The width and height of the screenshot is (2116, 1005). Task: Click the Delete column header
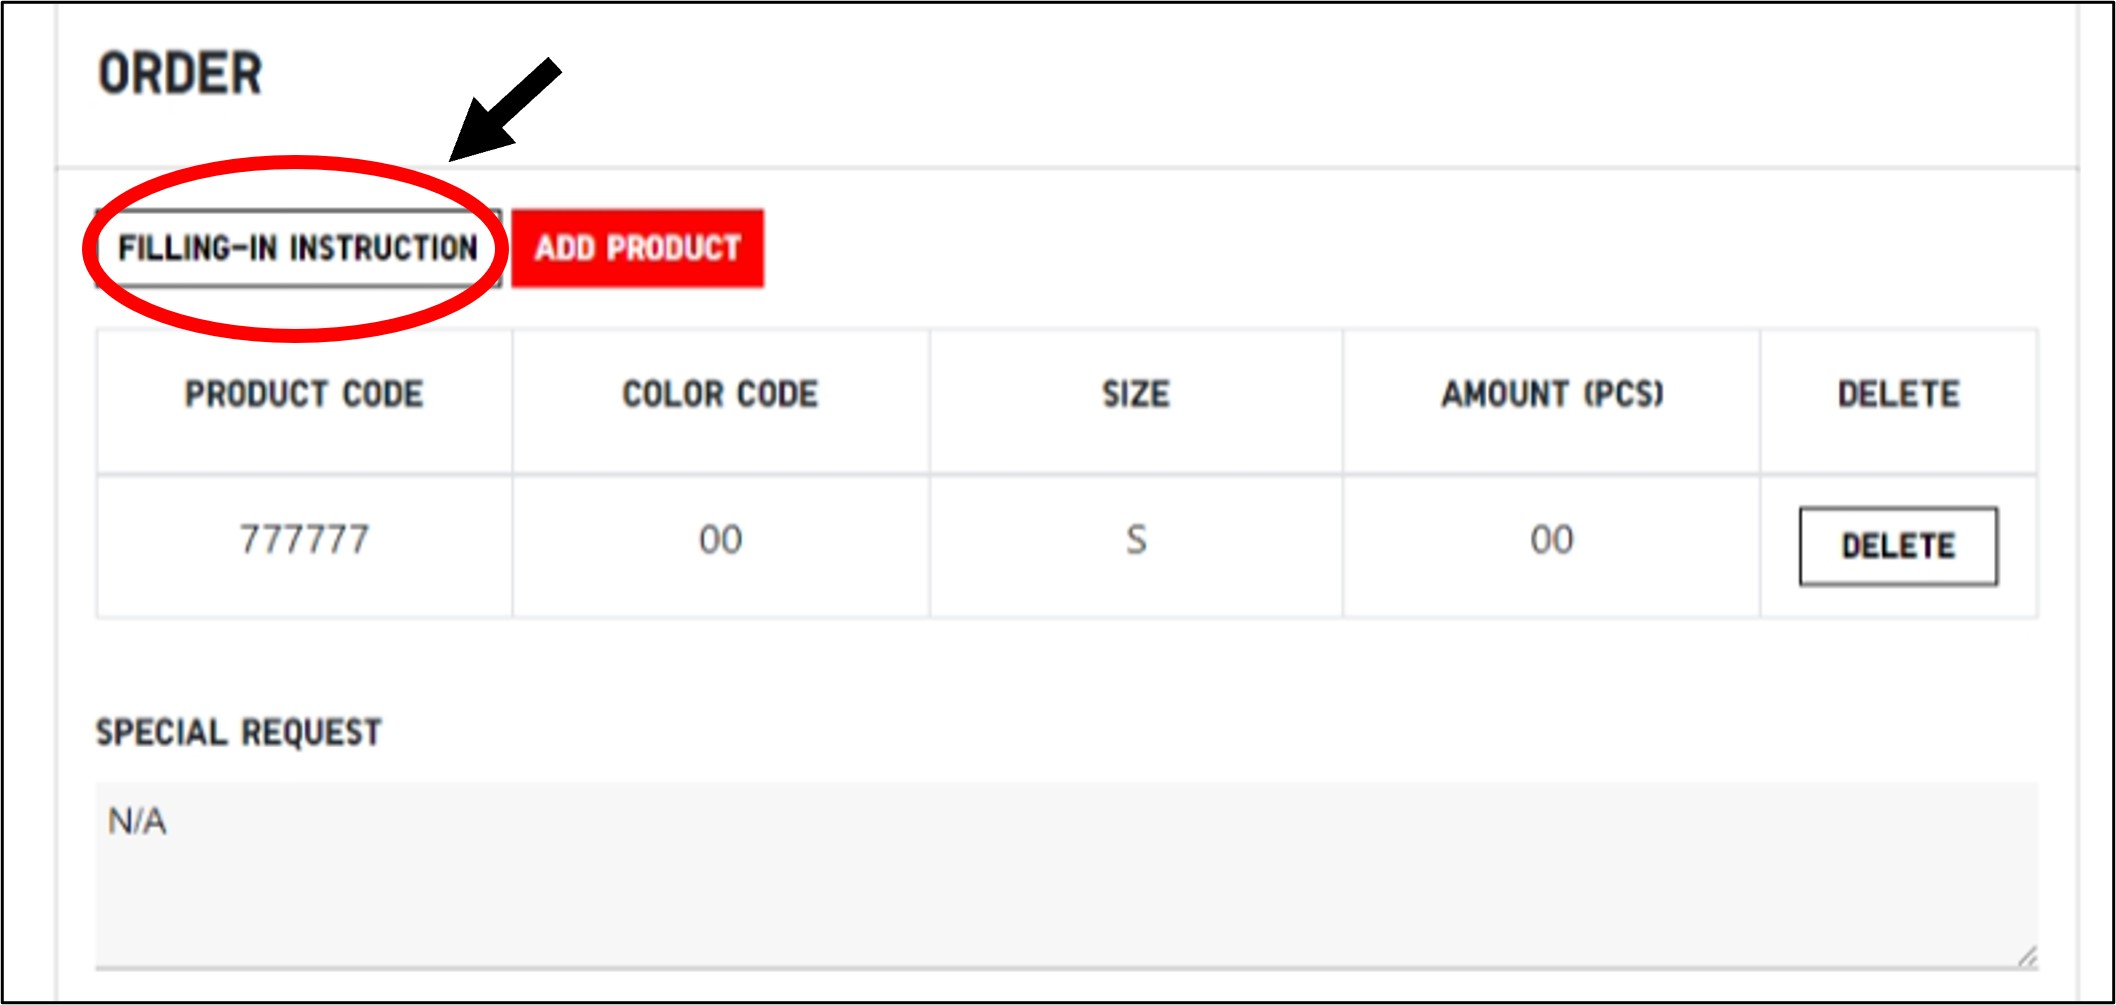click(1898, 395)
